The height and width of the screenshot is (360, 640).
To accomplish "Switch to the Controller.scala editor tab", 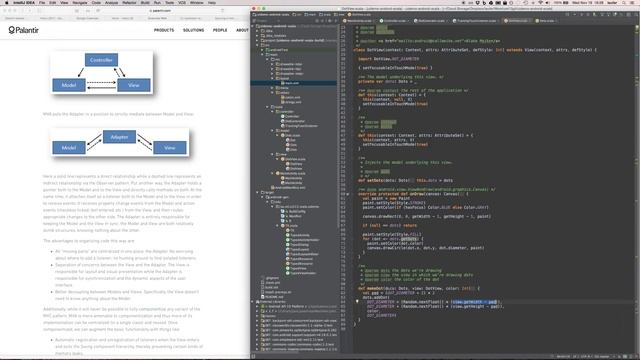I will [x=393, y=20].
